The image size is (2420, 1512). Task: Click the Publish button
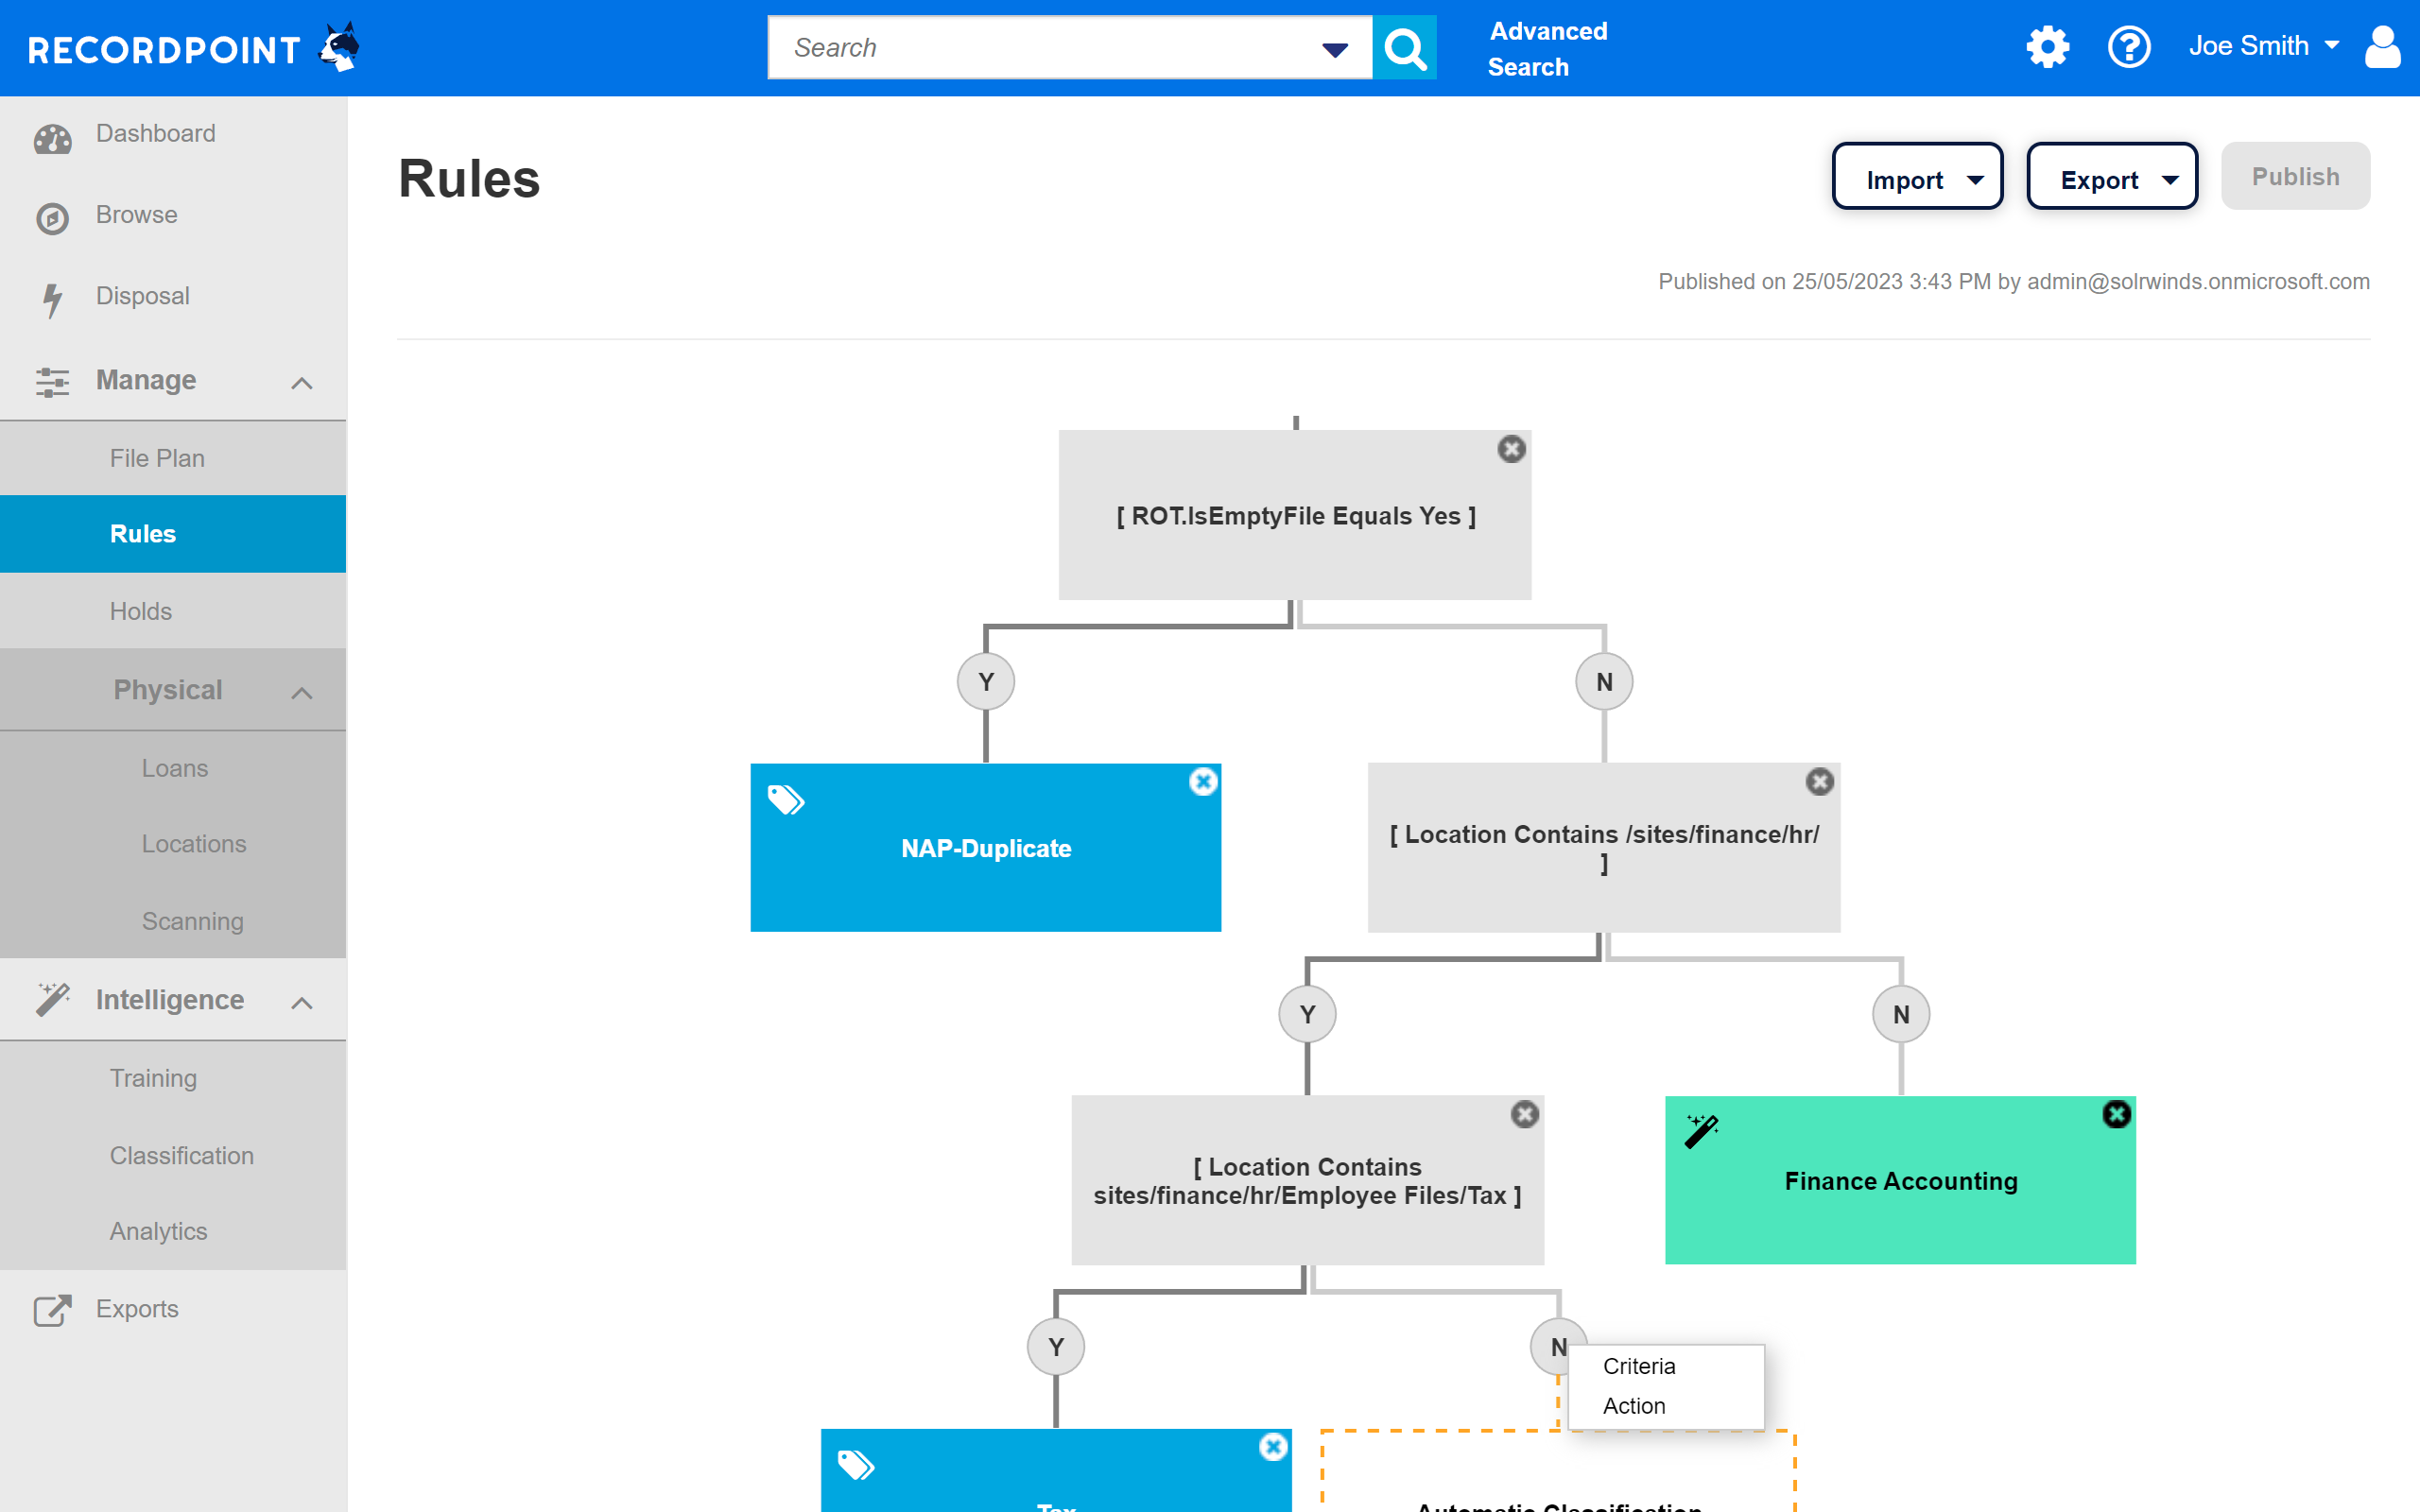2295,177
